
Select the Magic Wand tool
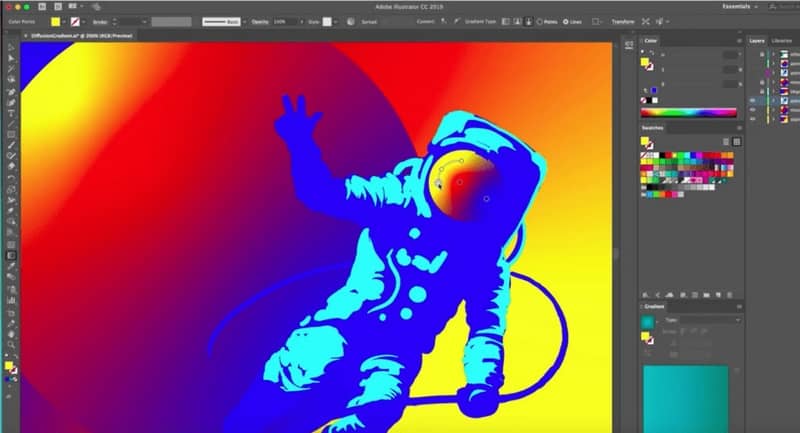coord(11,69)
